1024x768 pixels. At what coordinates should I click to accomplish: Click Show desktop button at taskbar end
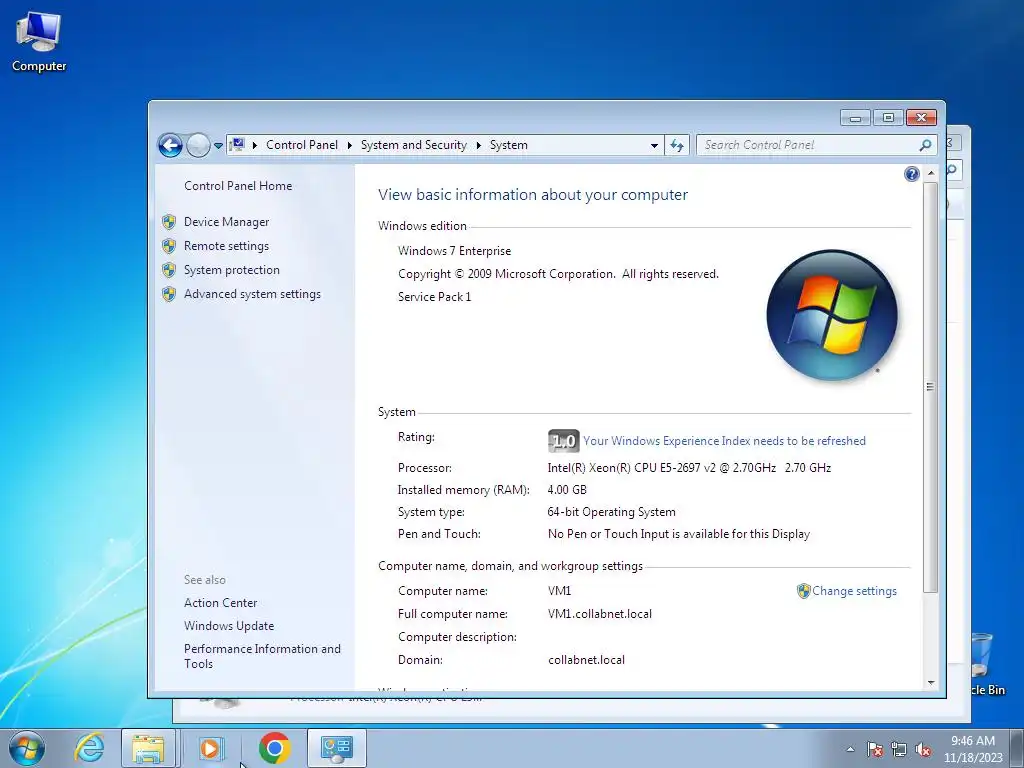pyautogui.click(x=1017, y=748)
